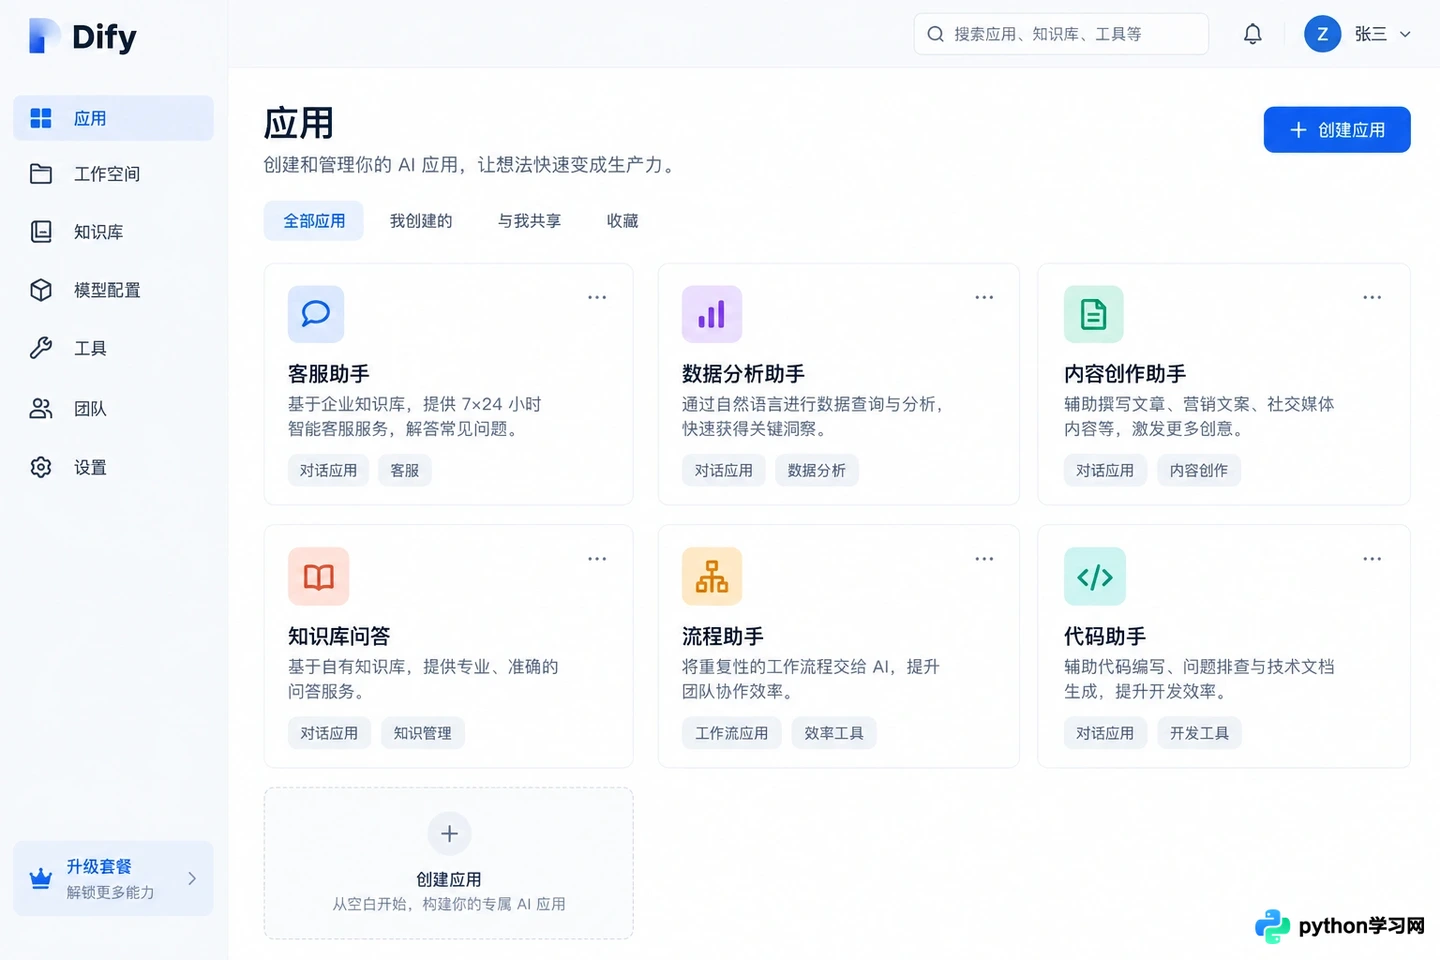Open the 知识库问答 app title

[339, 636]
